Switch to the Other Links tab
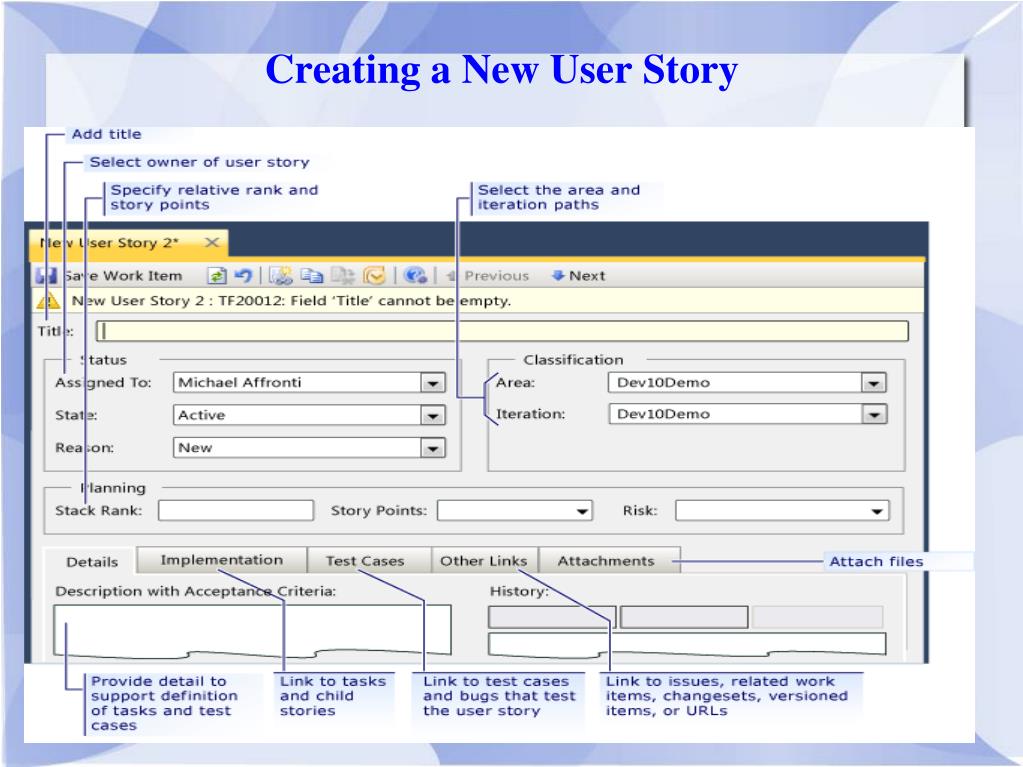 click(483, 560)
